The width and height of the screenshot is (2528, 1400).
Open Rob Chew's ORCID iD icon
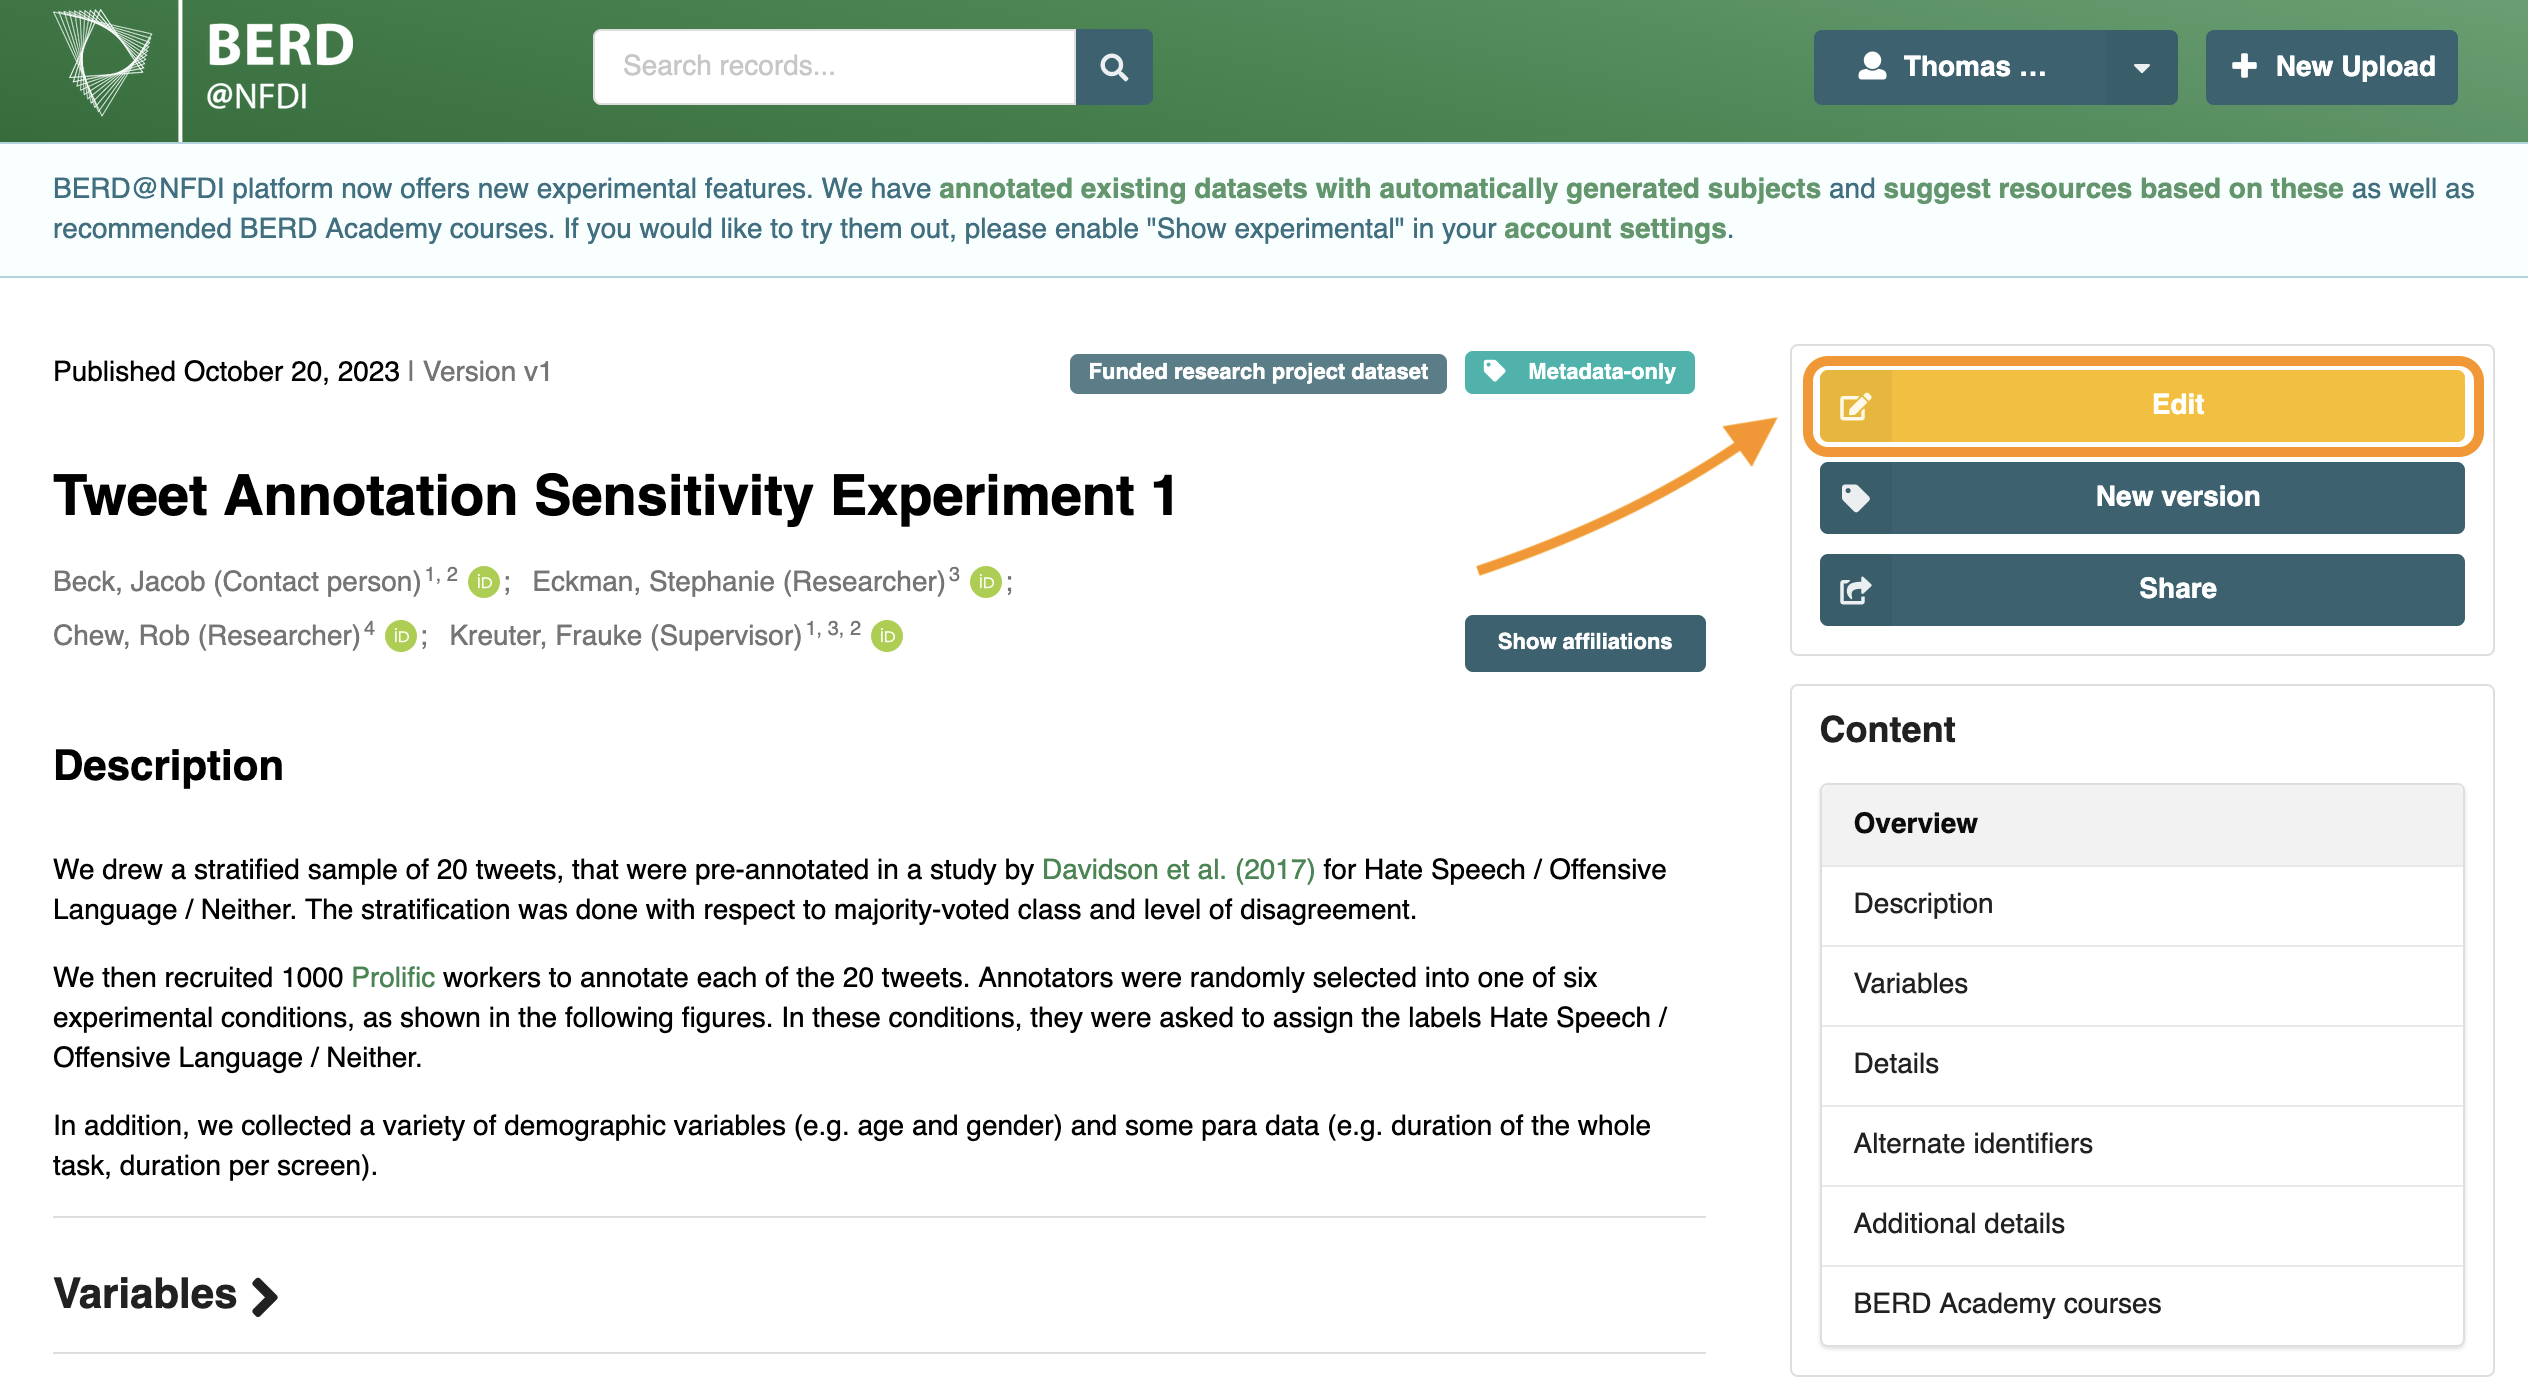[x=401, y=636]
